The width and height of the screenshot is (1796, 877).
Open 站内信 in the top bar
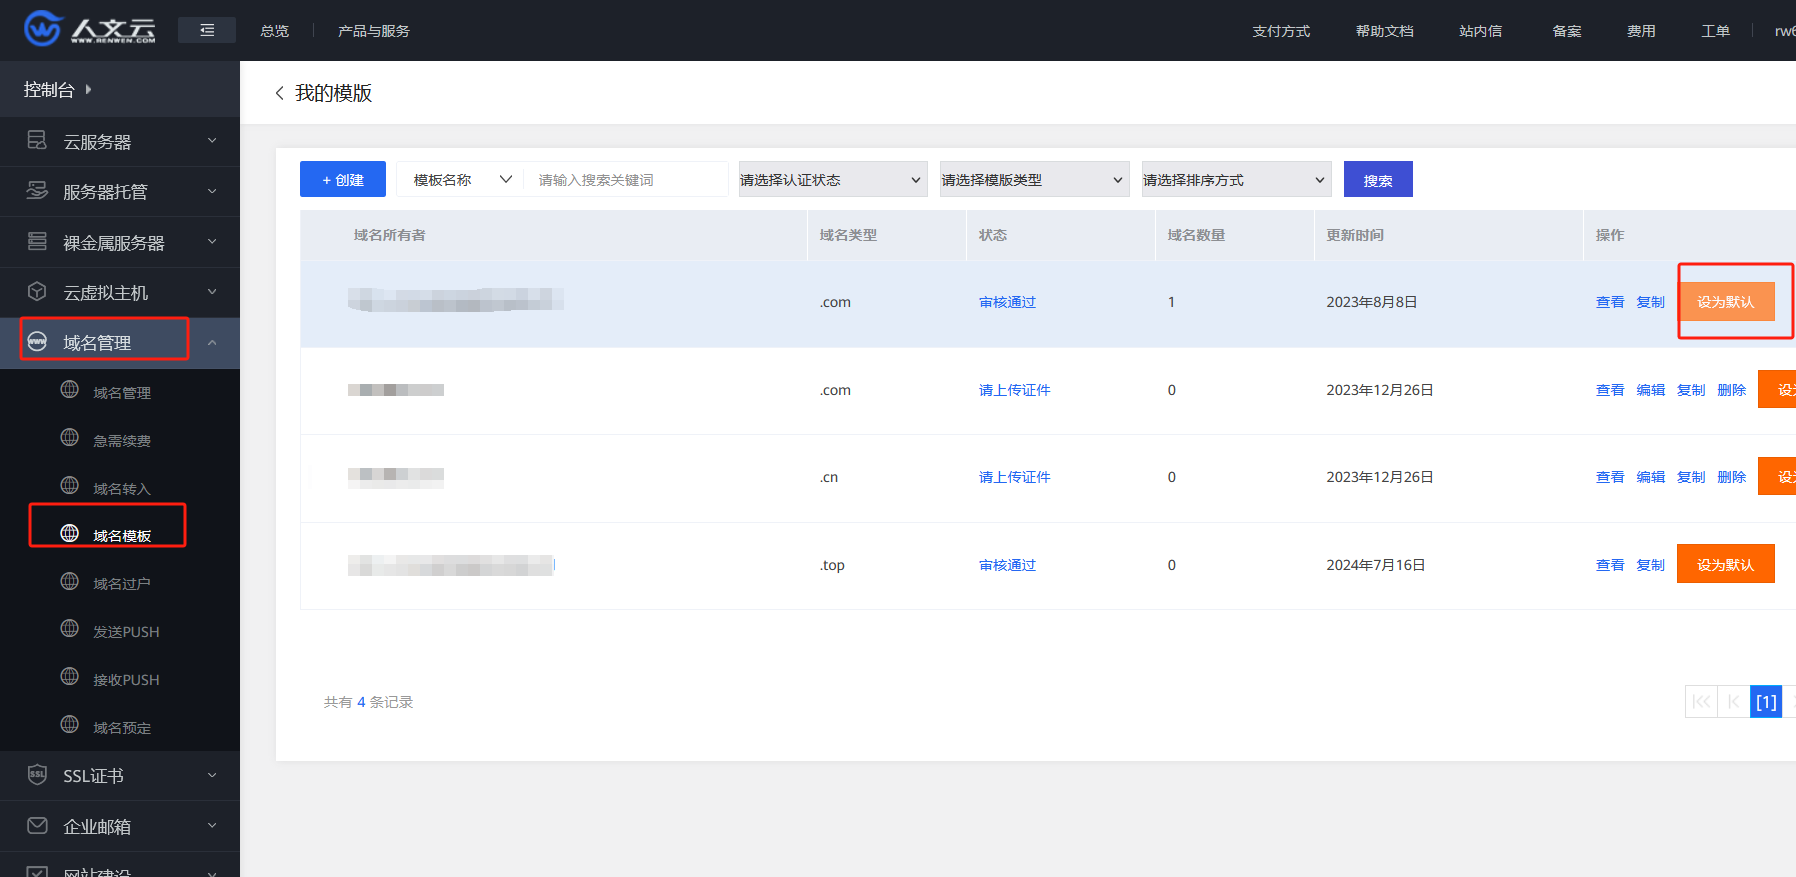1480,31
